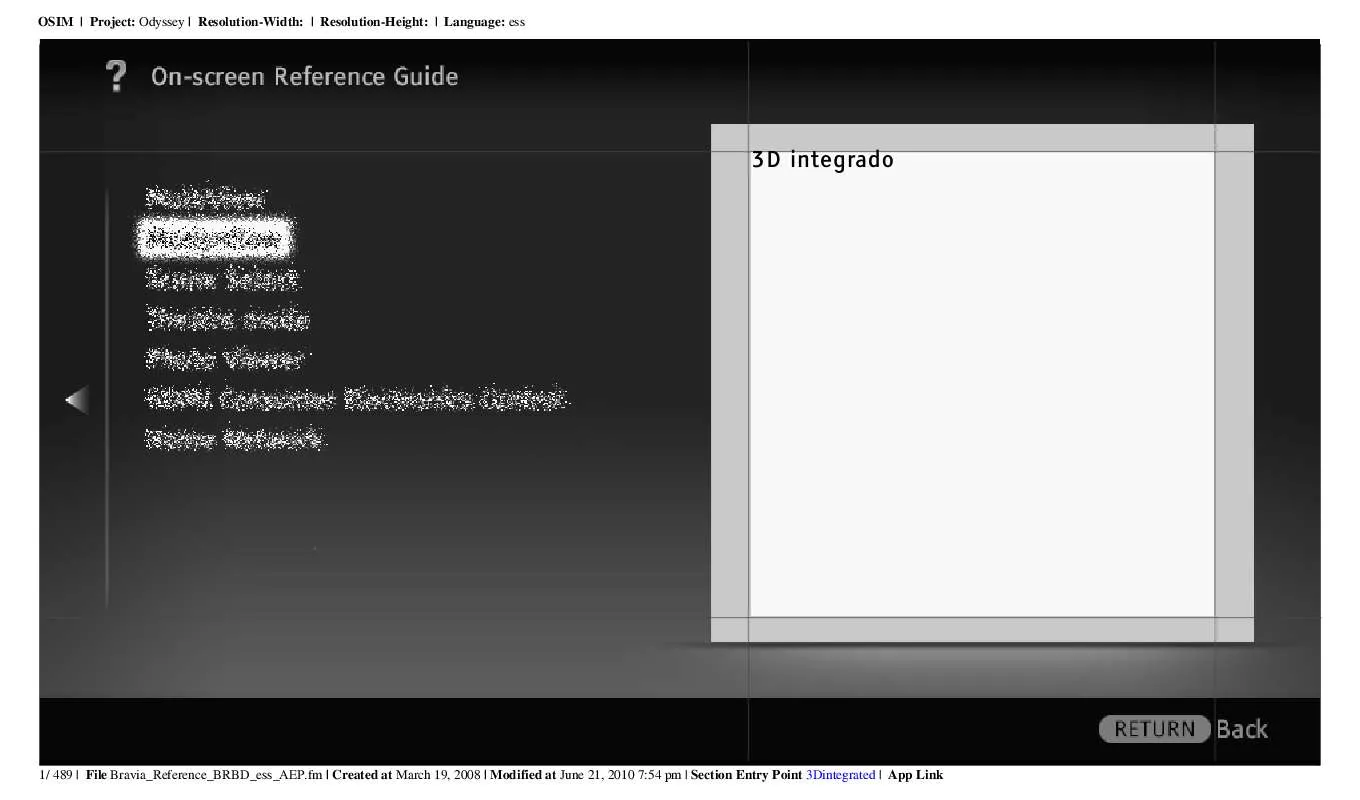
Task: Click the On-screen Reference Guide title
Action: click(x=305, y=77)
